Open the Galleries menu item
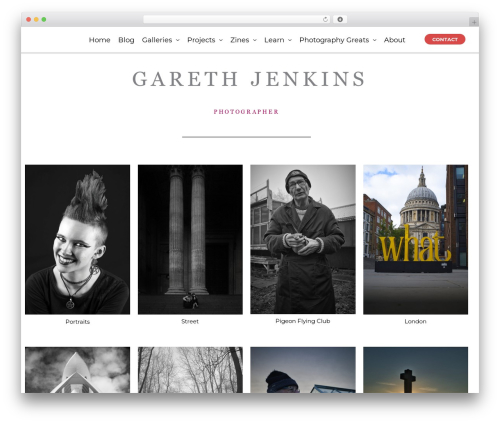This screenshot has height=423, width=500. tap(157, 40)
